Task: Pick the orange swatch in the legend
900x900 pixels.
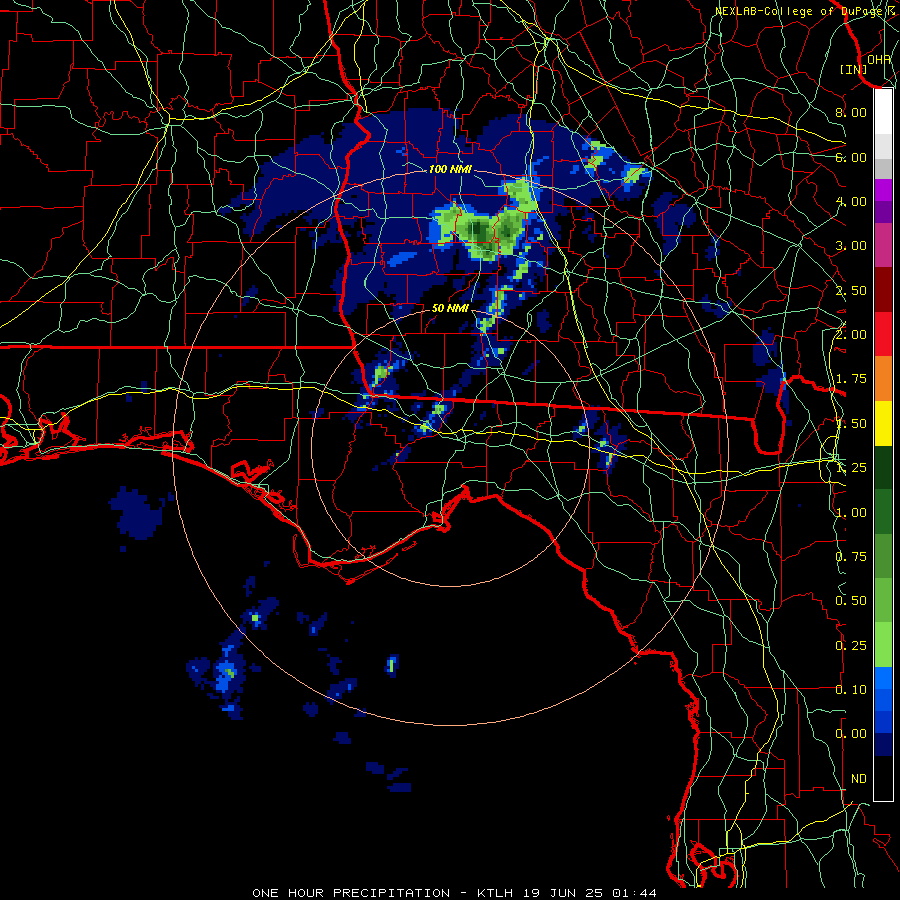Action: [x=883, y=379]
